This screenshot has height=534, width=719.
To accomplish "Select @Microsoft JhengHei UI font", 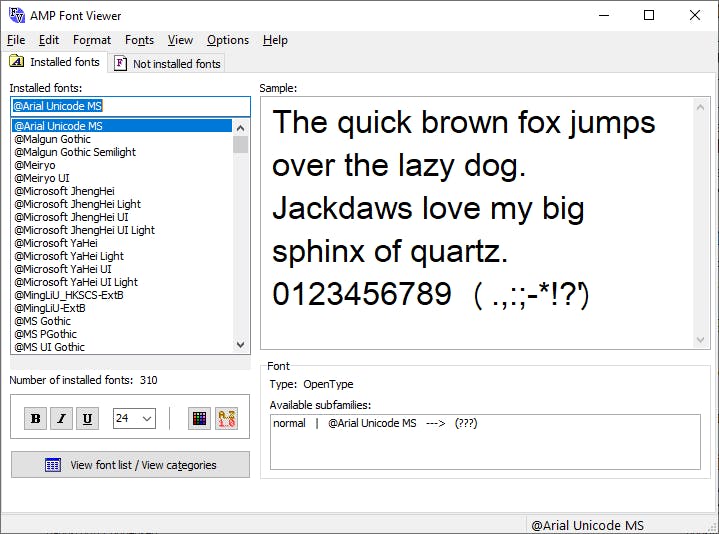I will 122,217.
